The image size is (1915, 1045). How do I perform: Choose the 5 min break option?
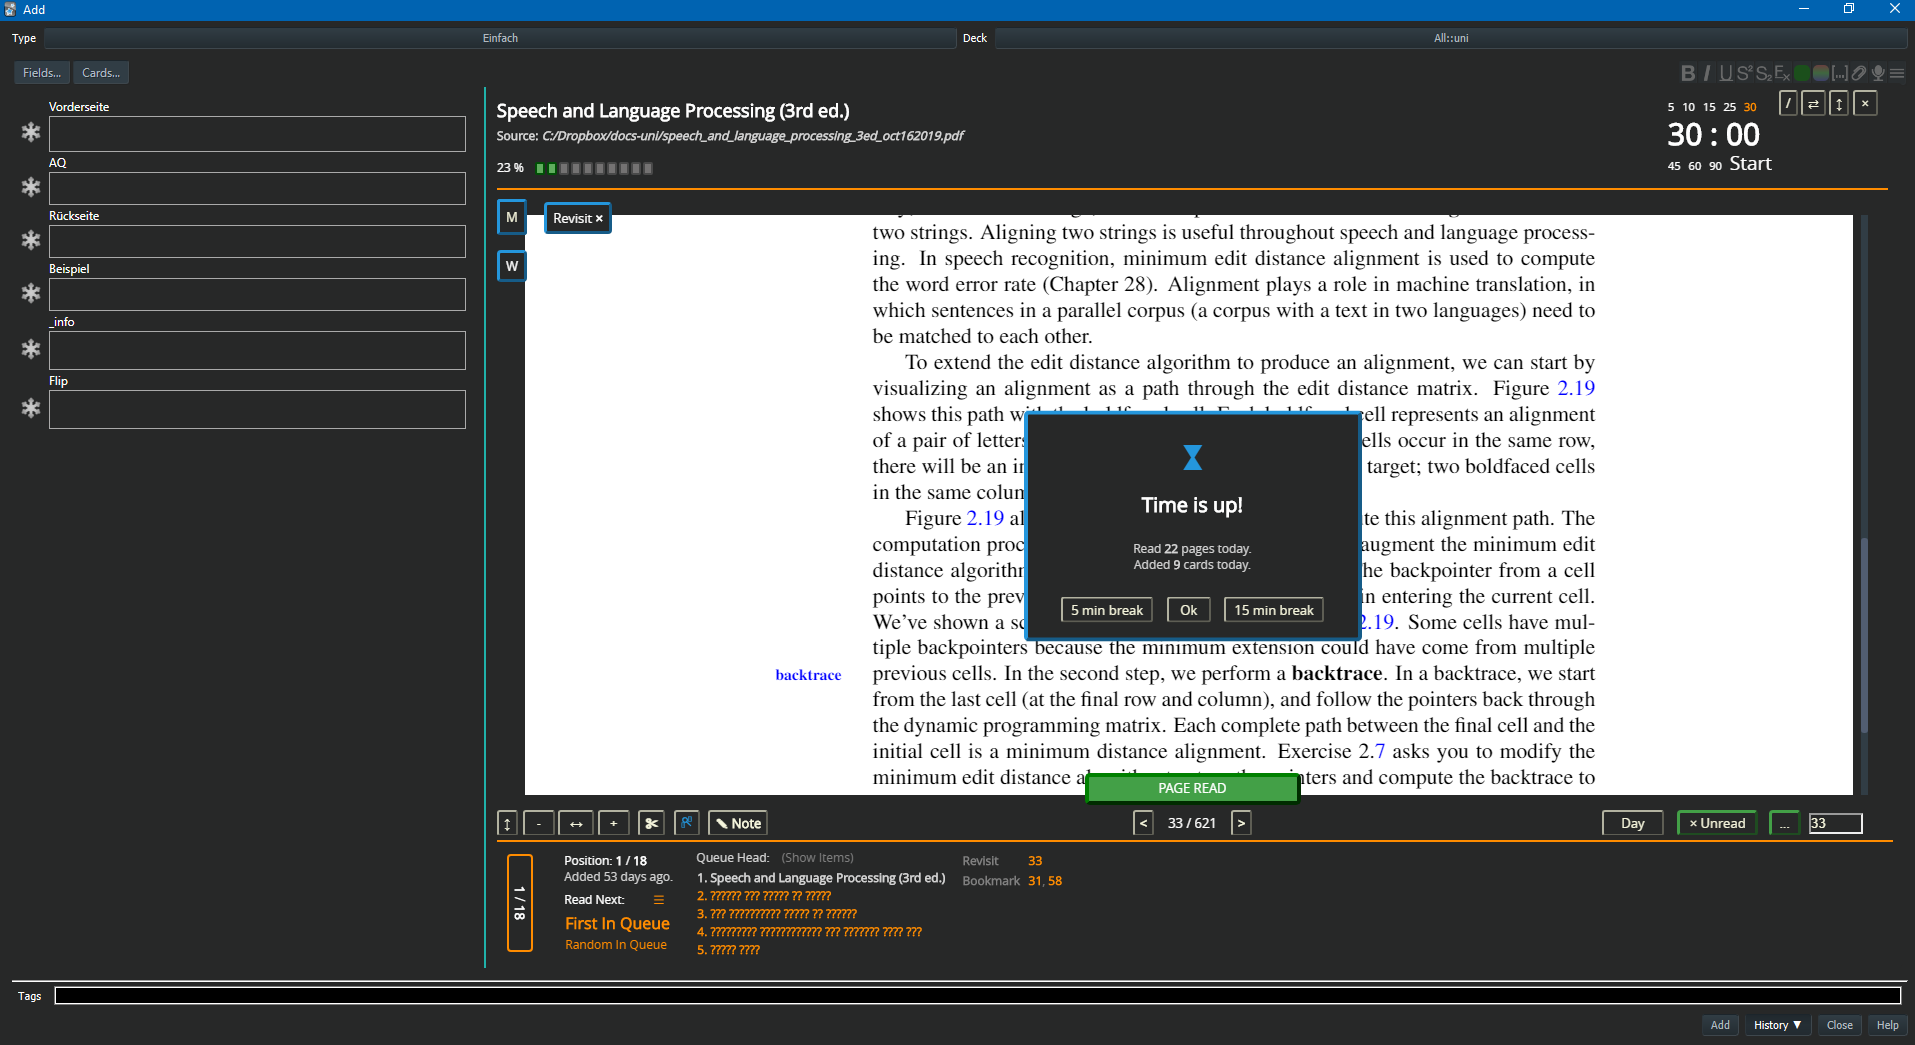[1106, 610]
